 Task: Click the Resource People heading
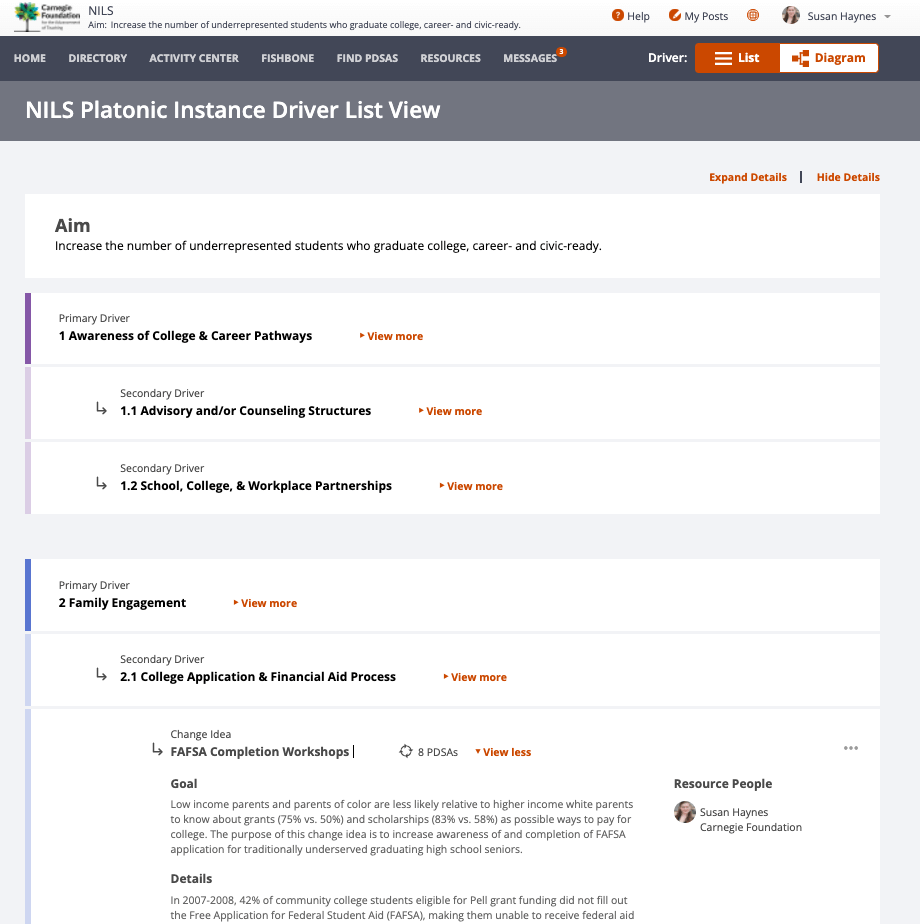(x=723, y=784)
